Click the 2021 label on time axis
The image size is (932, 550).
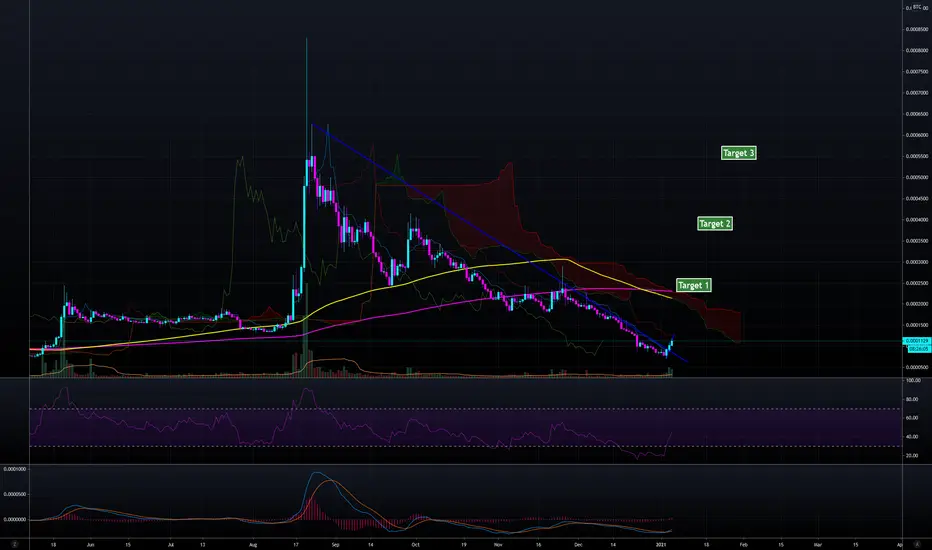(661, 544)
